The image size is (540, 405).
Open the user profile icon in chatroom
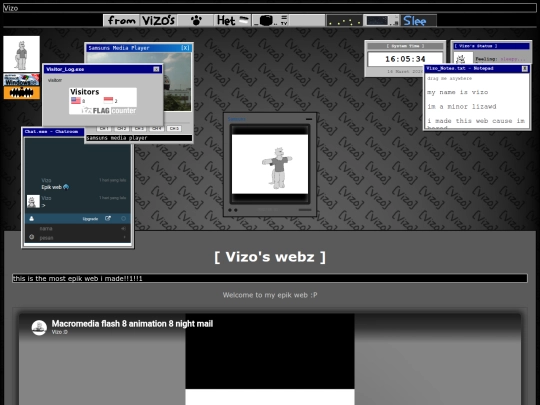click(31, 218)
